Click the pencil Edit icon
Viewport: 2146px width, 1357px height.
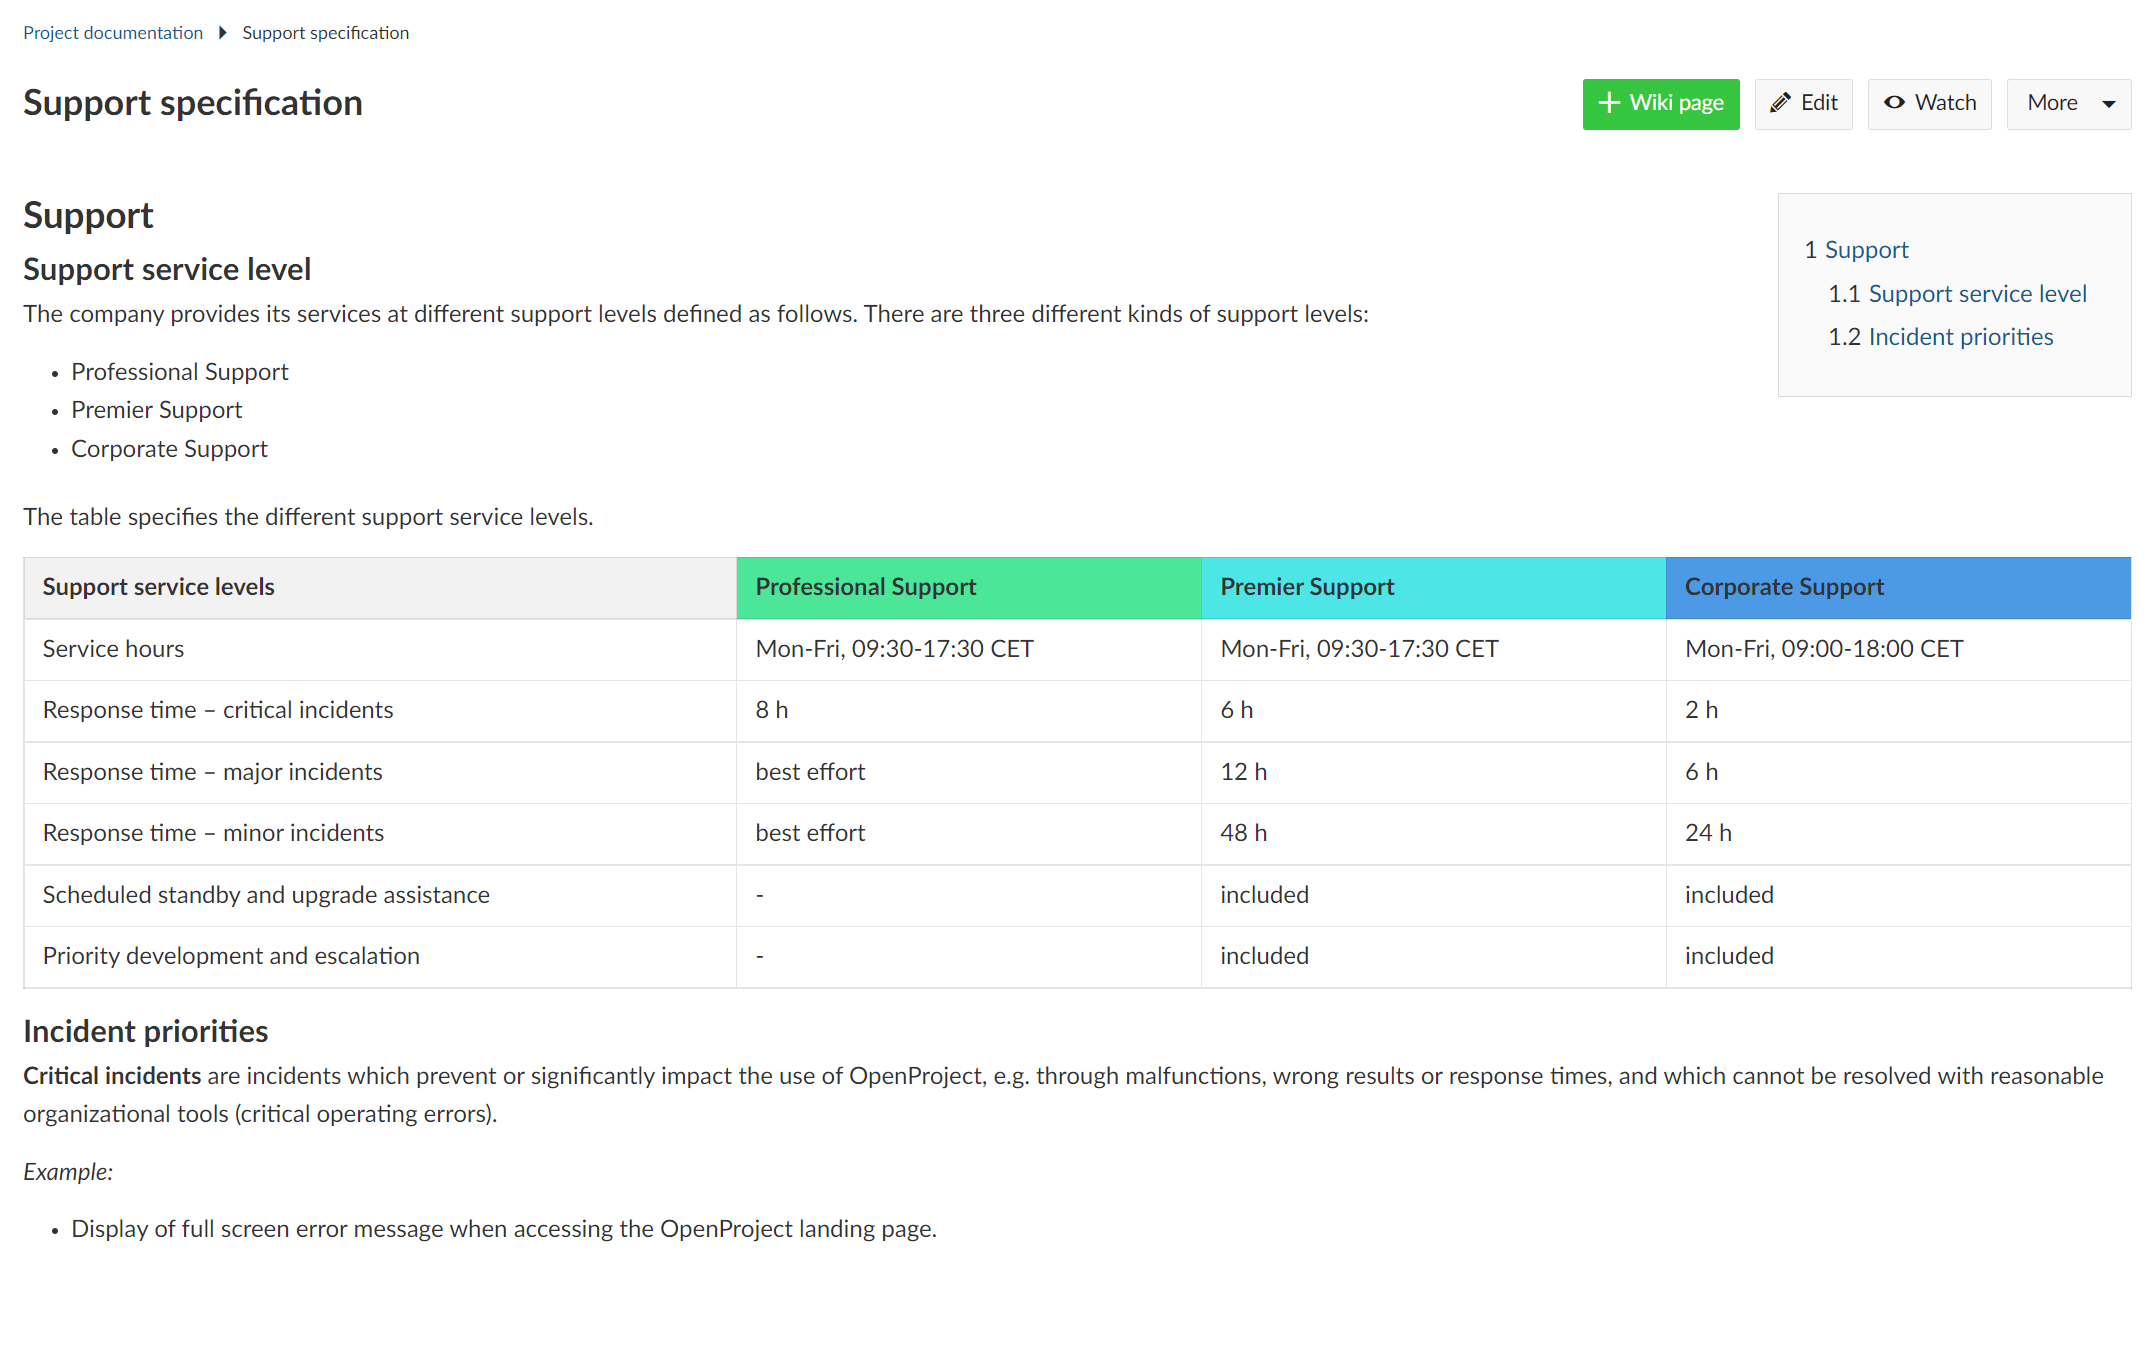coord(1780,103)
